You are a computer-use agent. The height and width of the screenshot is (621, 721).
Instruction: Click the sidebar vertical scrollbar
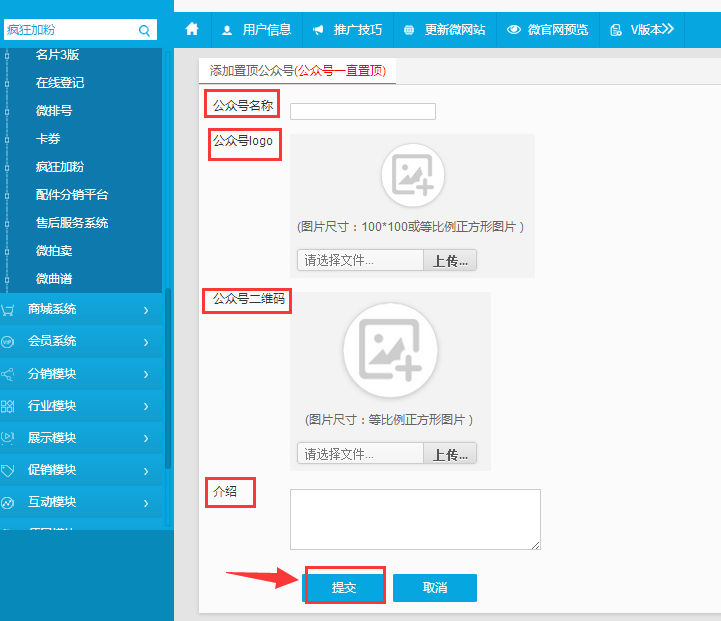[x=168, y=378]
